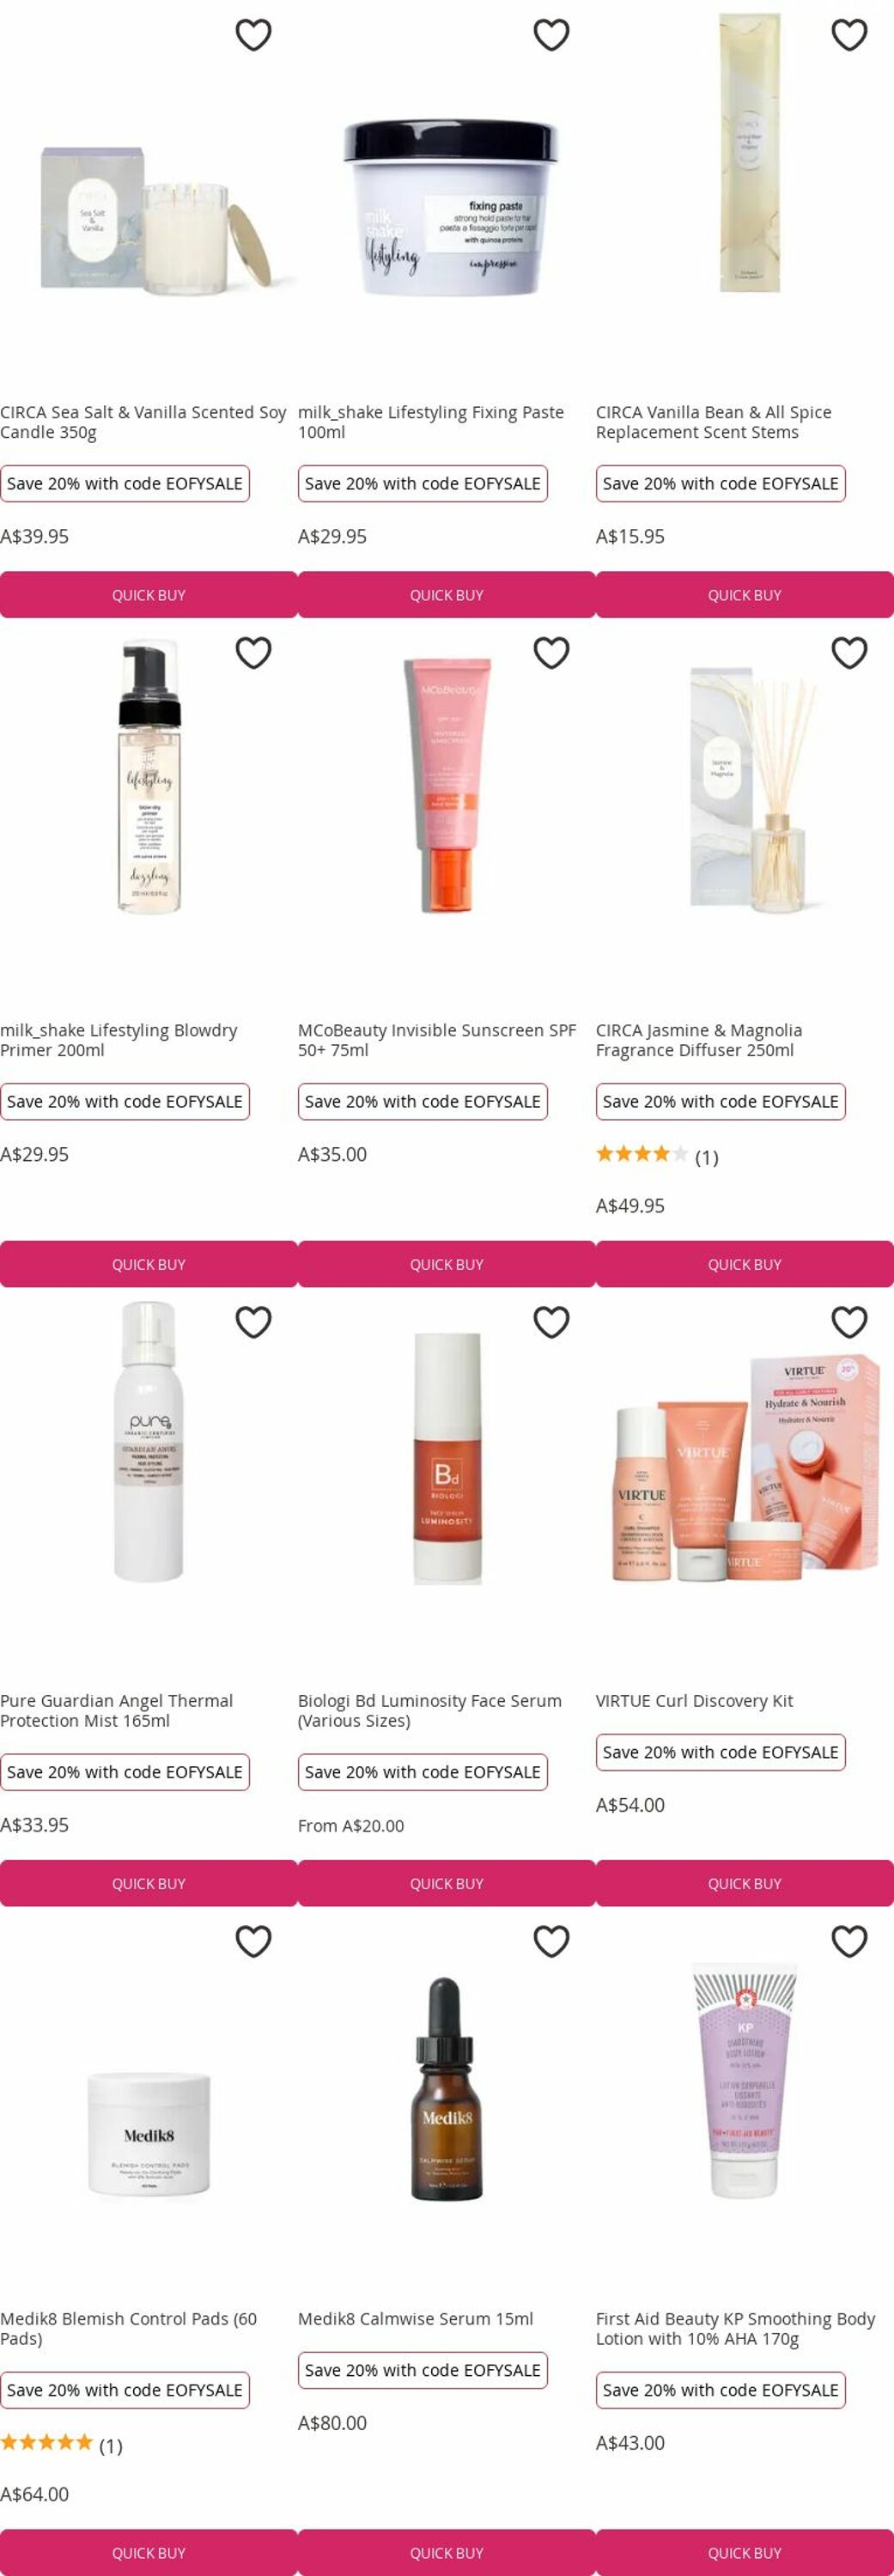The image size is (894, 2576).
Task: Open the milk_shake Fixing Paste jar image
Action: (450, 207)
